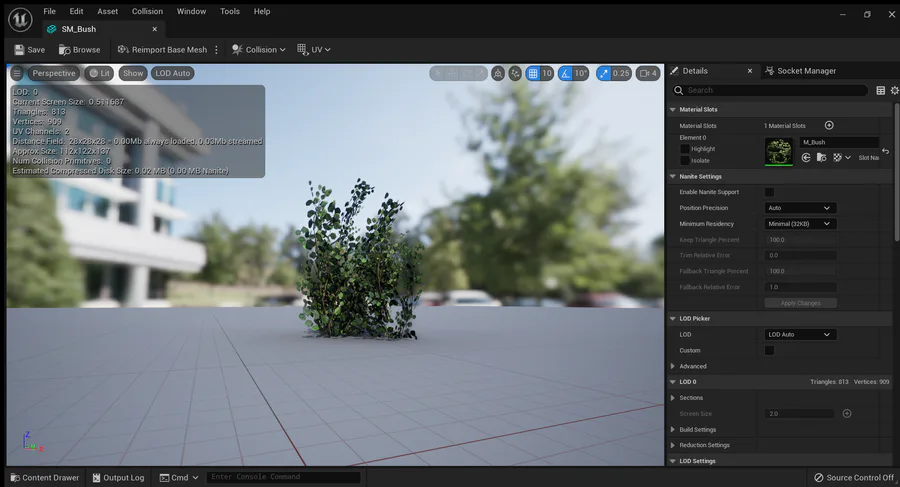Open the Cmd console type dropdown
The width and height of the screenshot is (900, 487).
[179, 478]
